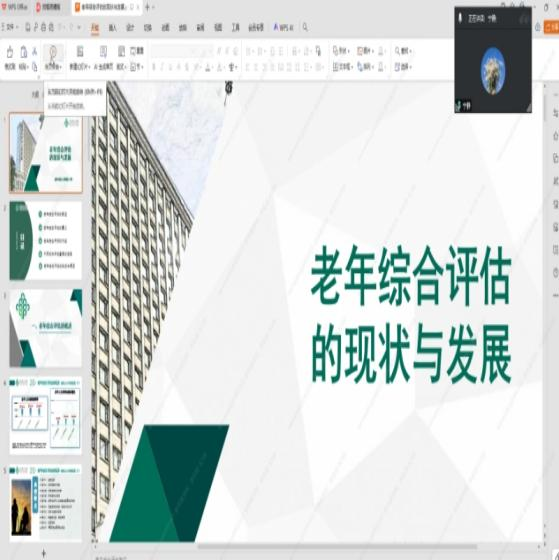Click the search magnifier beside WPS AI

pyautogui.click(x=305, y=27)
